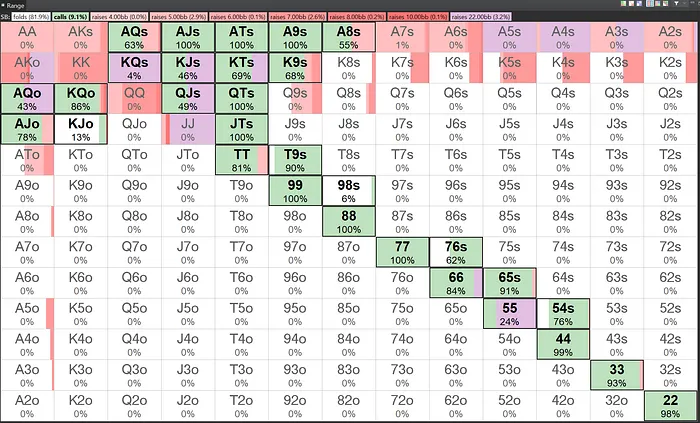Click the AQs 63% hand cell
Screen dimensions: 700x423
135,38
